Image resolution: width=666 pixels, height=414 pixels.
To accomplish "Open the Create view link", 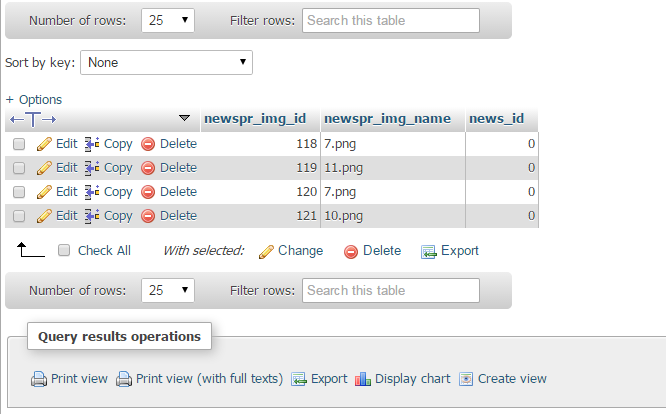I will pyautogui.click(x=512, y=379).
